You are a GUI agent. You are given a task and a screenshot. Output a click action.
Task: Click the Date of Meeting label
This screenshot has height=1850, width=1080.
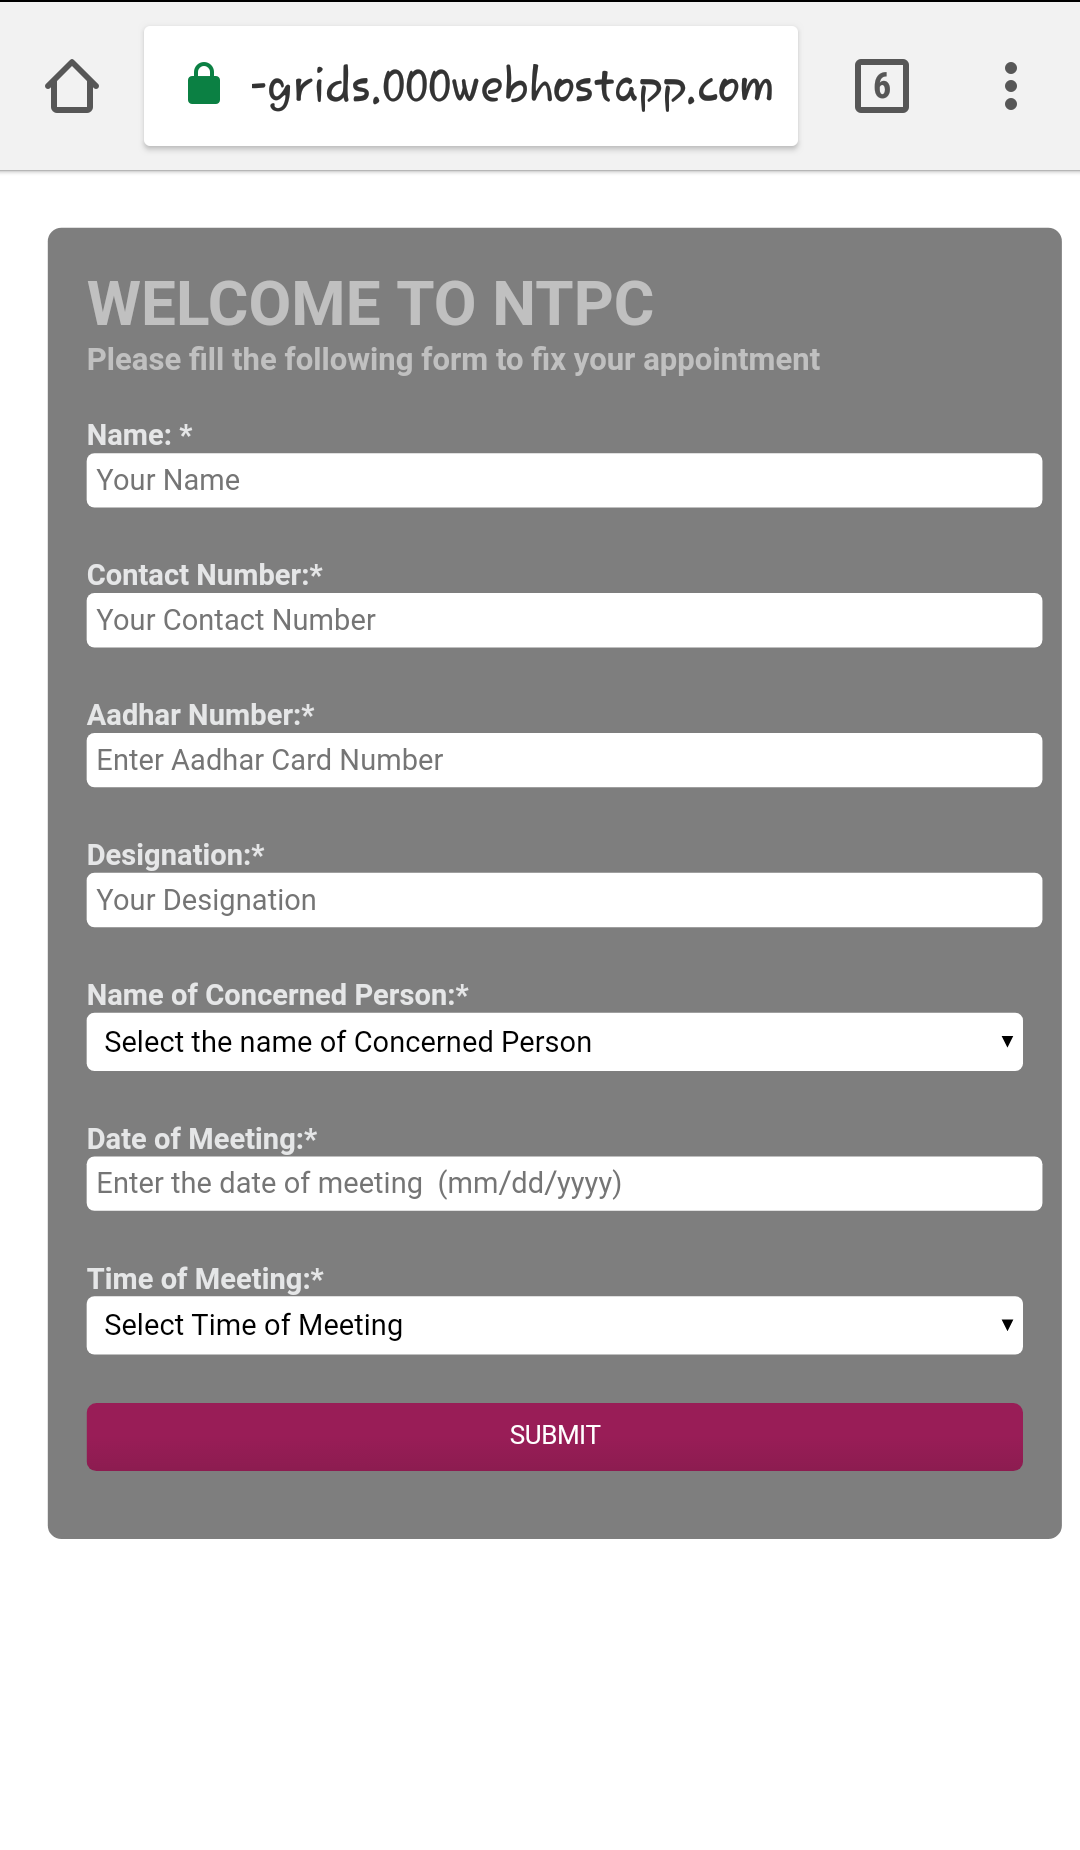click(202, 1139)
